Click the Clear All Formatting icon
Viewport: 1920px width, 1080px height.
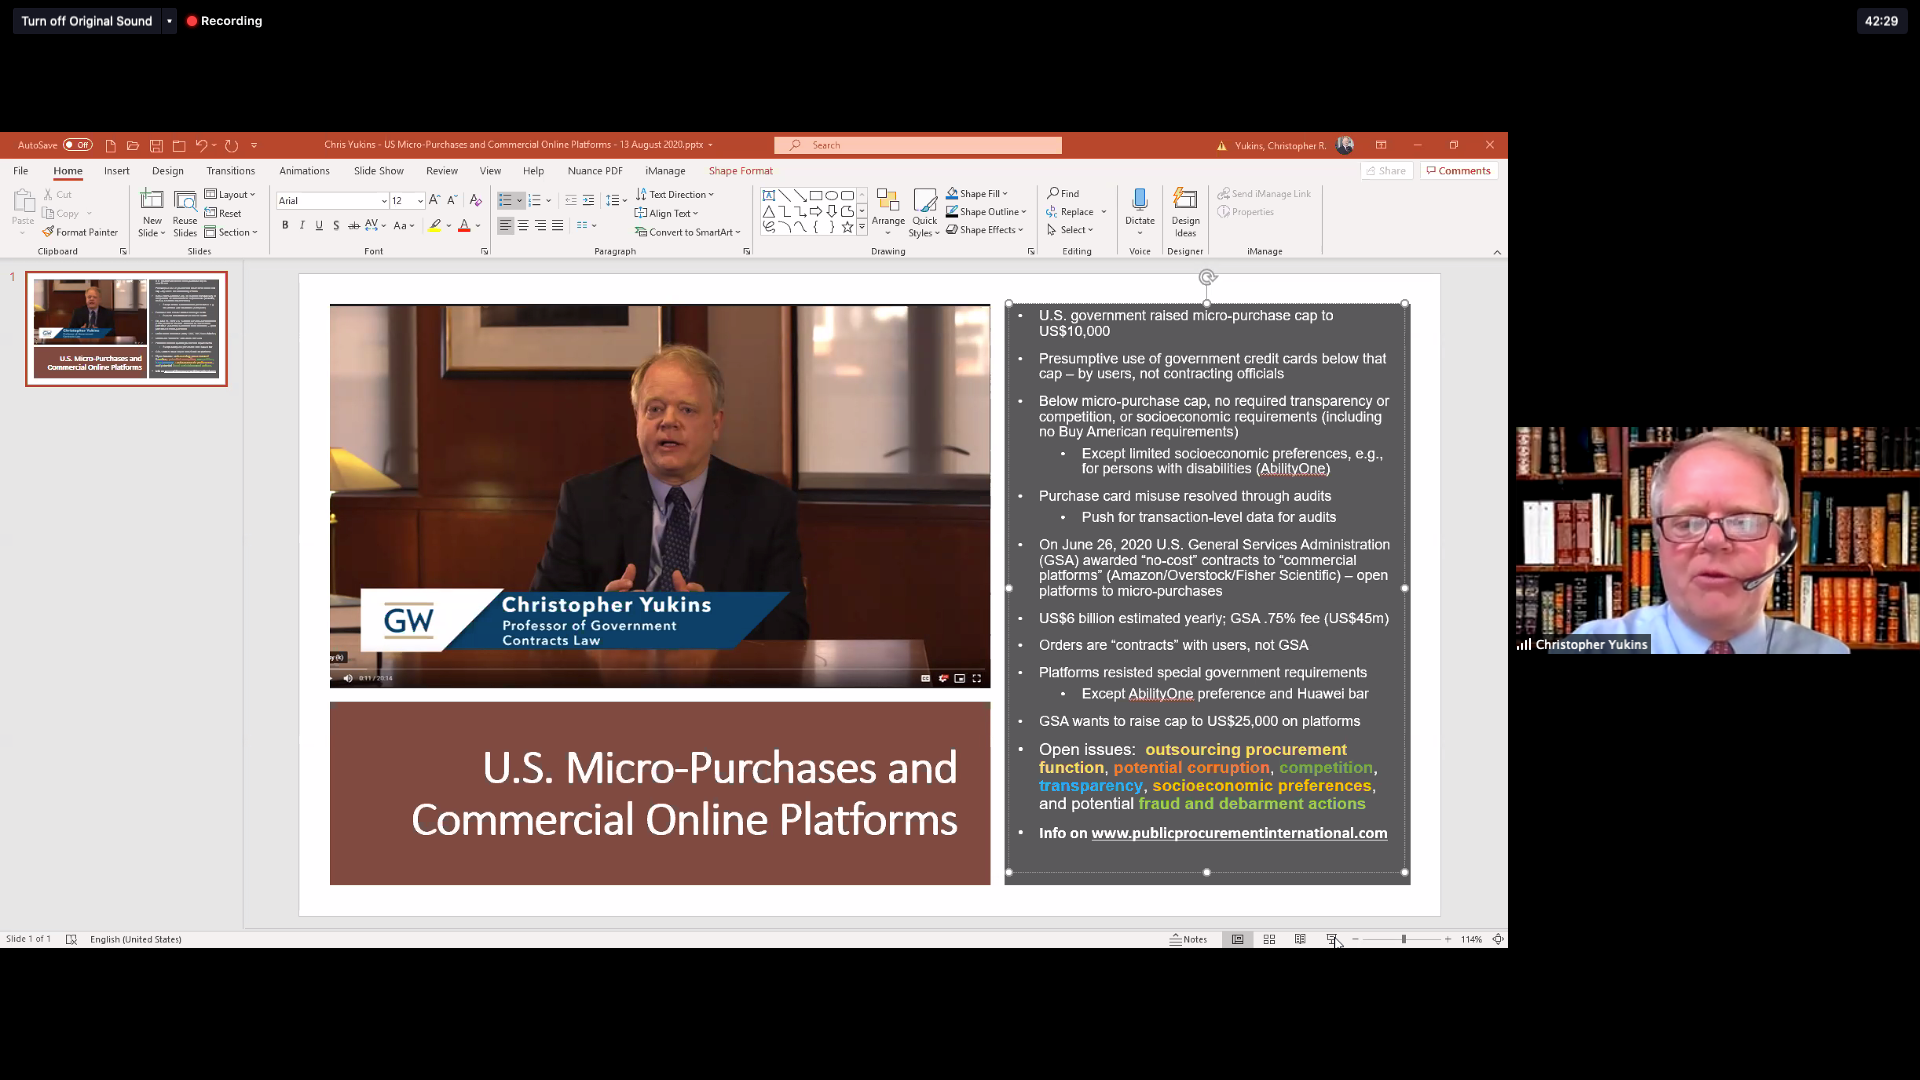(476, 200)
